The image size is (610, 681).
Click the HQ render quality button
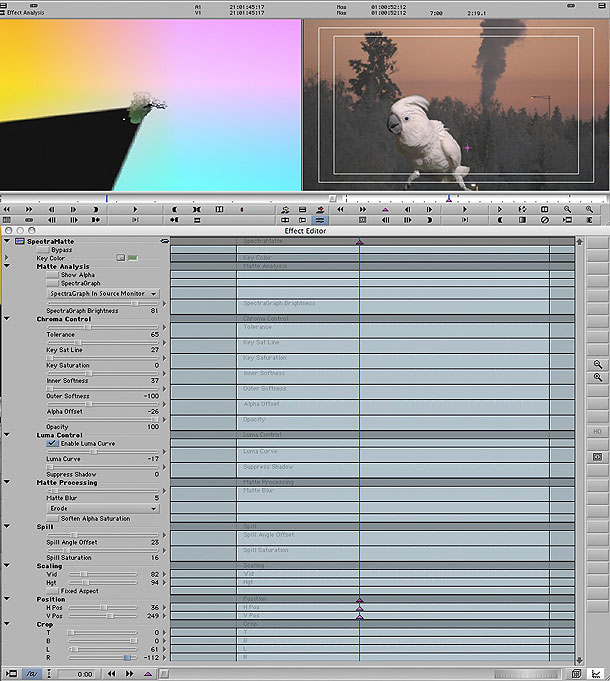[597, 431]
